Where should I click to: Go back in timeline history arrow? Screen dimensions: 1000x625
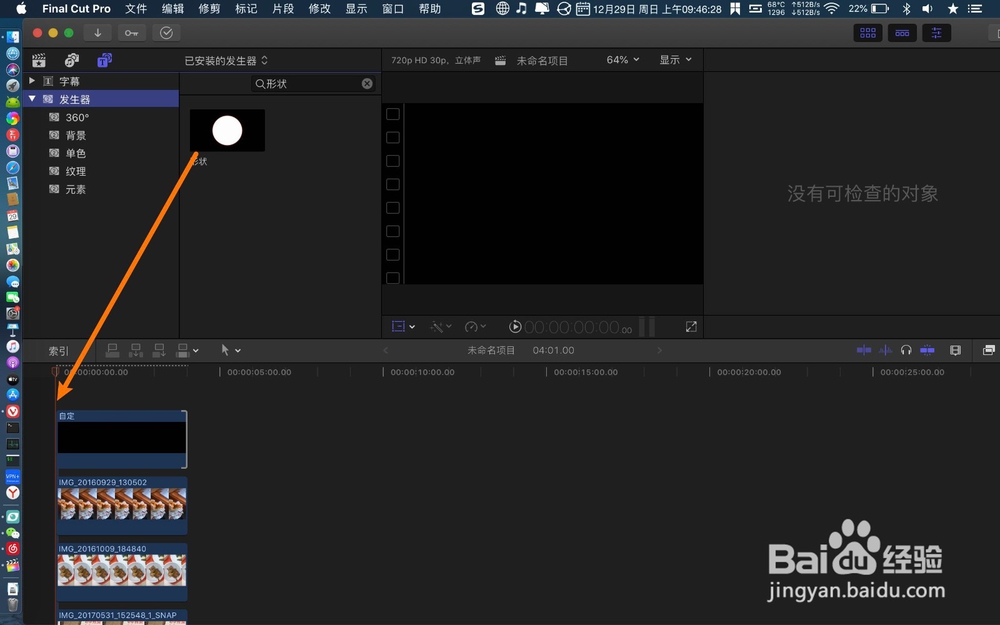pyautogui.click(x=385, y=350)
